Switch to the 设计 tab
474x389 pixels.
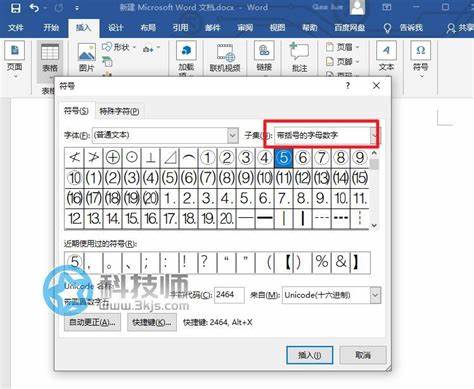115,28
